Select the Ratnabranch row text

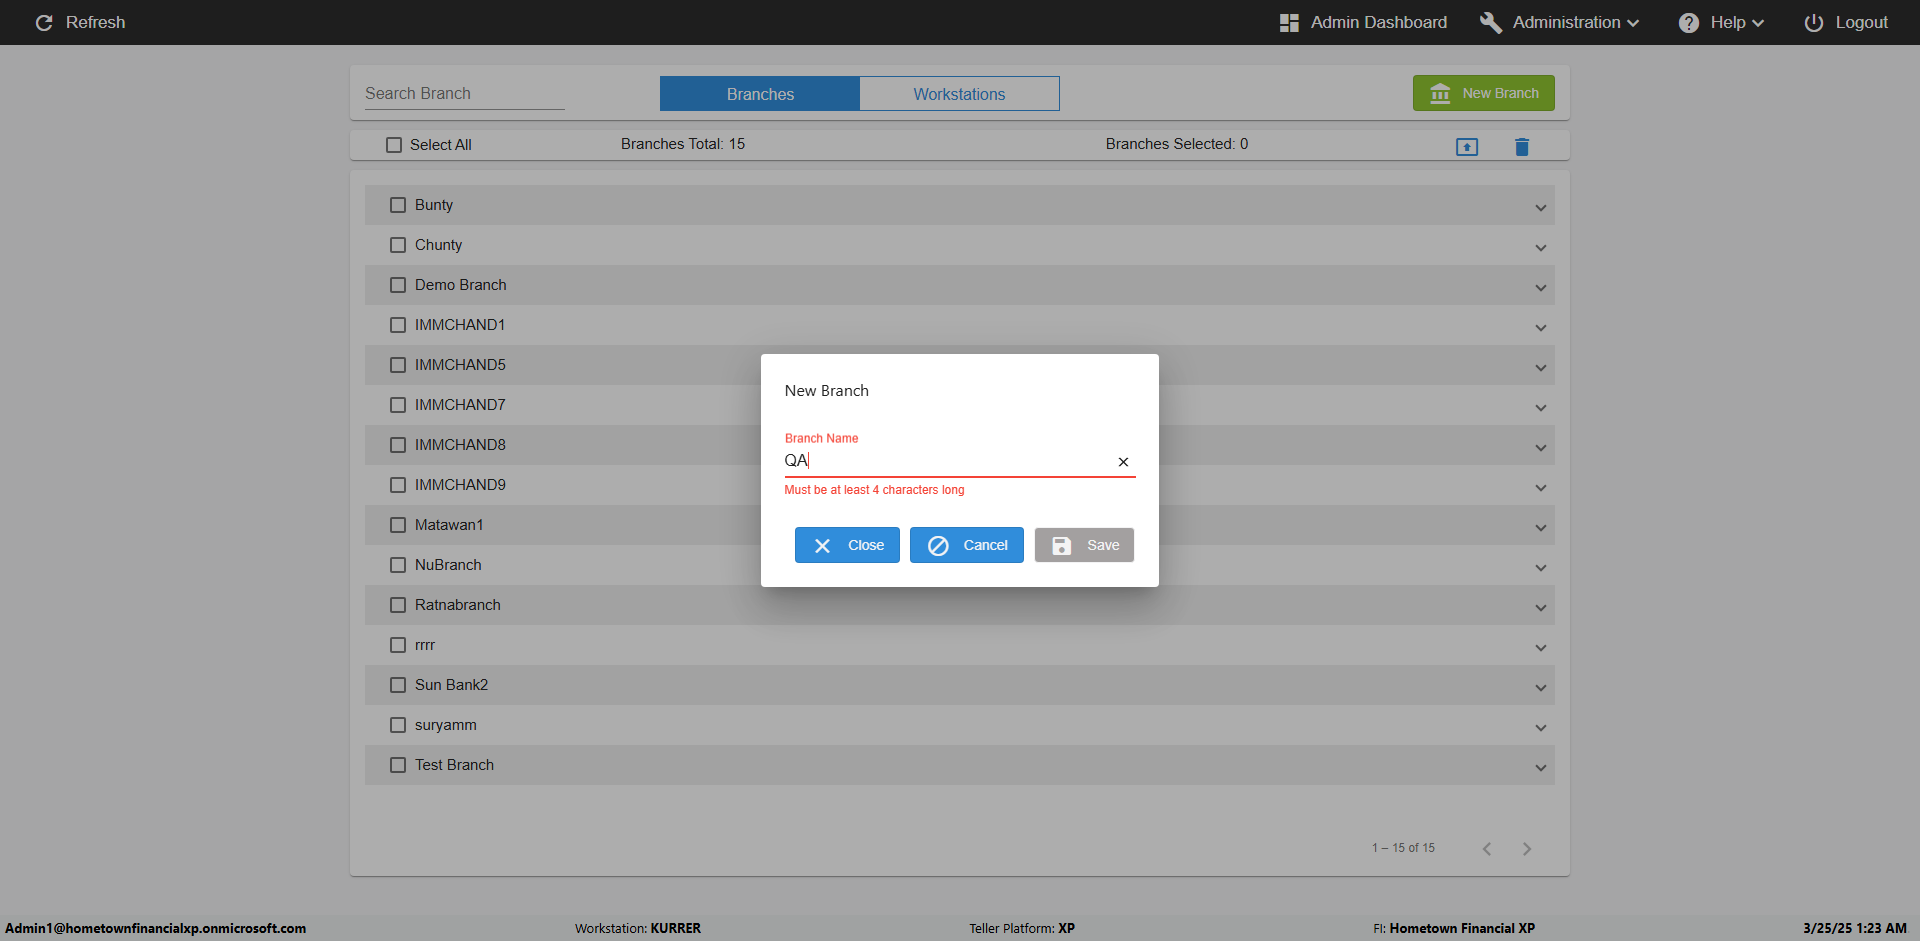tap(458, 605)
